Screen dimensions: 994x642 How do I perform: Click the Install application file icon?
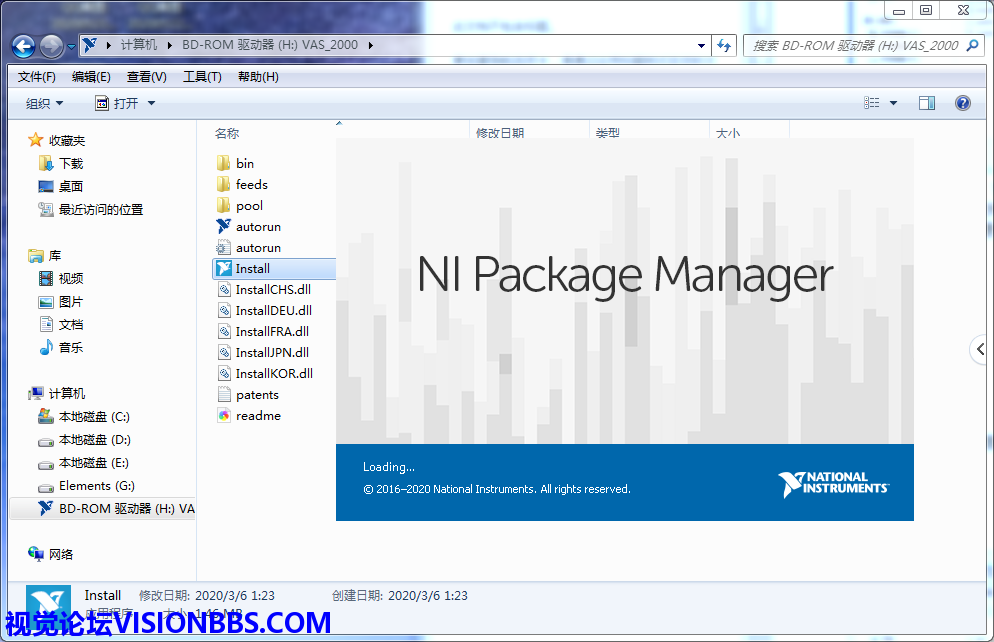pyautogui.click(x=223, y=268)
